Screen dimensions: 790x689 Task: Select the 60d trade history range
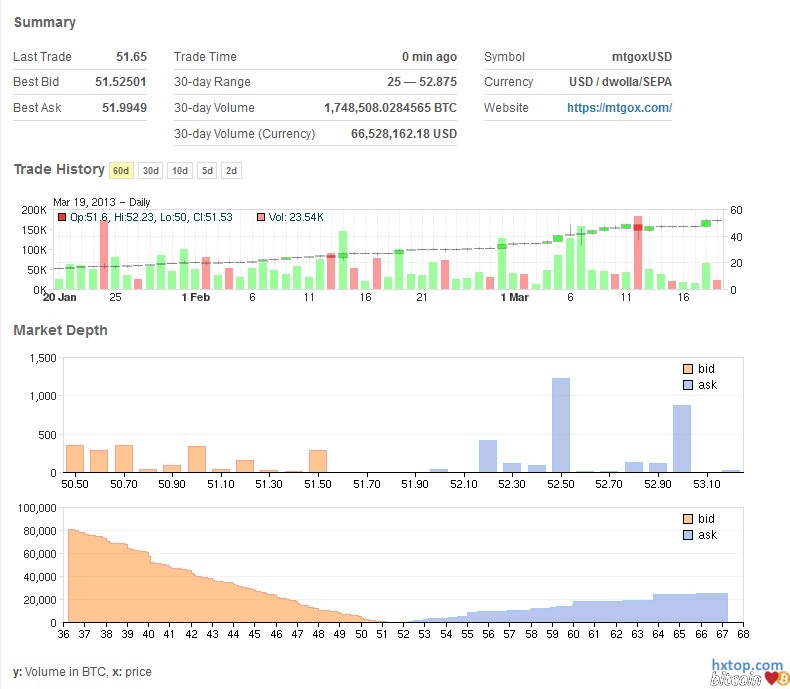coord(121,170)
